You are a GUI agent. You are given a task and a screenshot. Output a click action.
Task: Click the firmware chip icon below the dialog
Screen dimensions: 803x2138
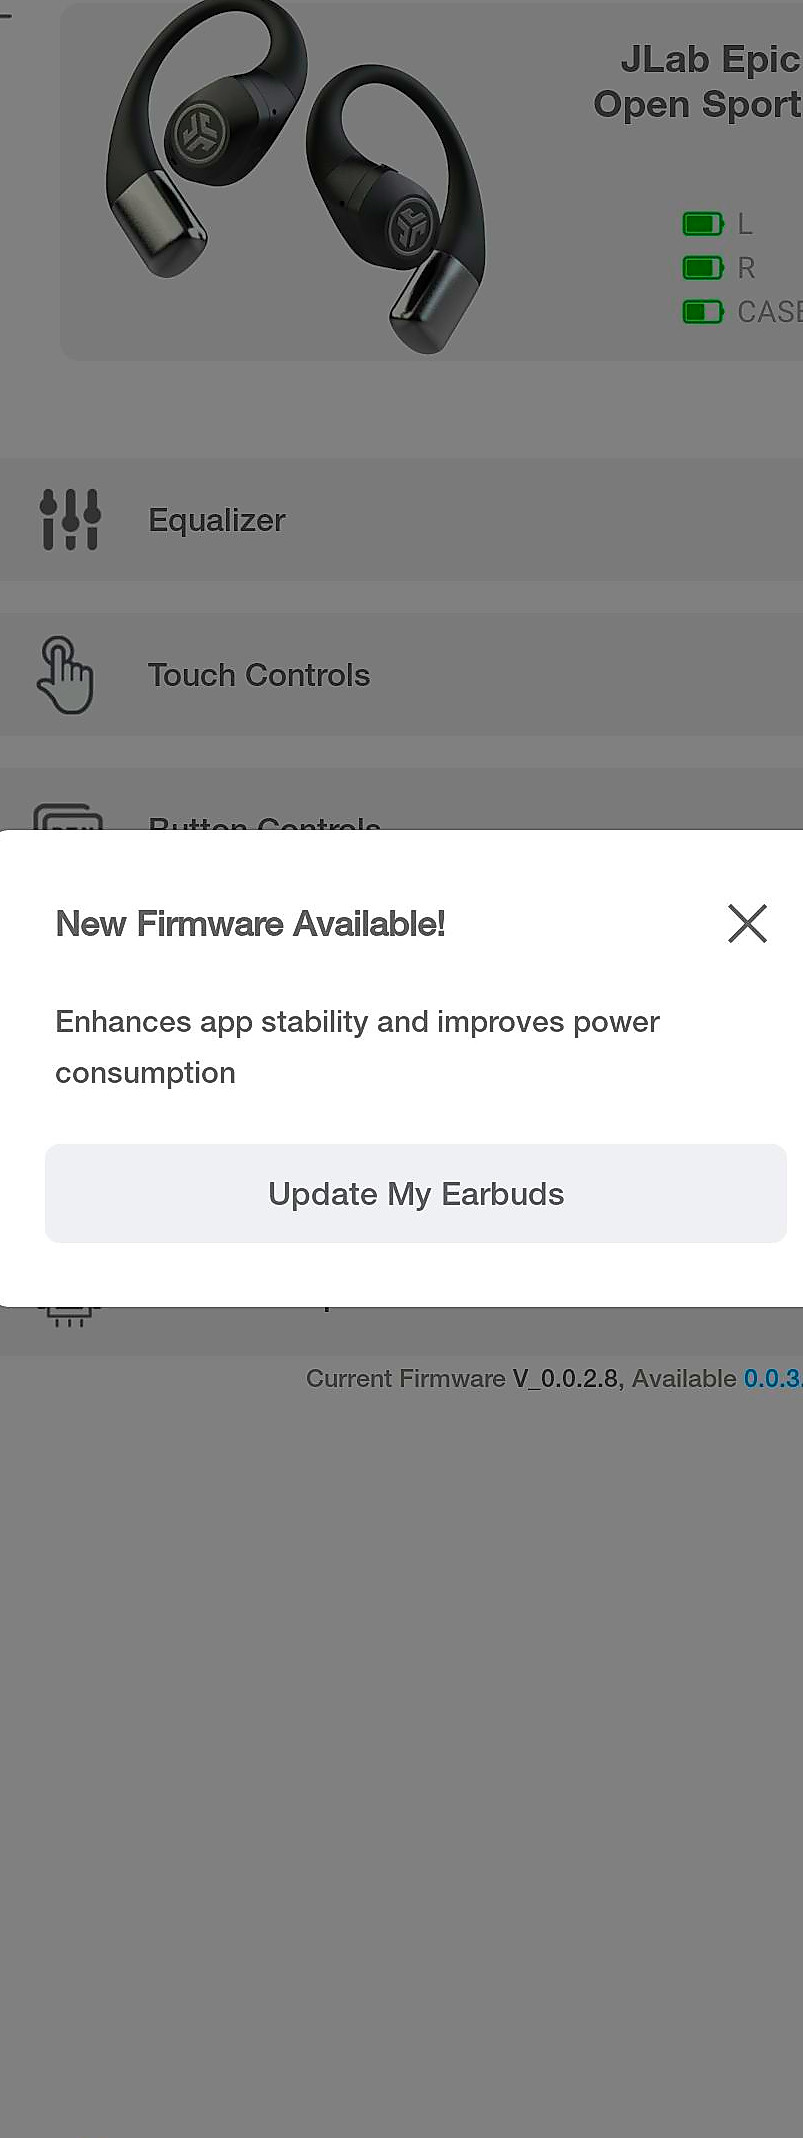point(68,1316)
